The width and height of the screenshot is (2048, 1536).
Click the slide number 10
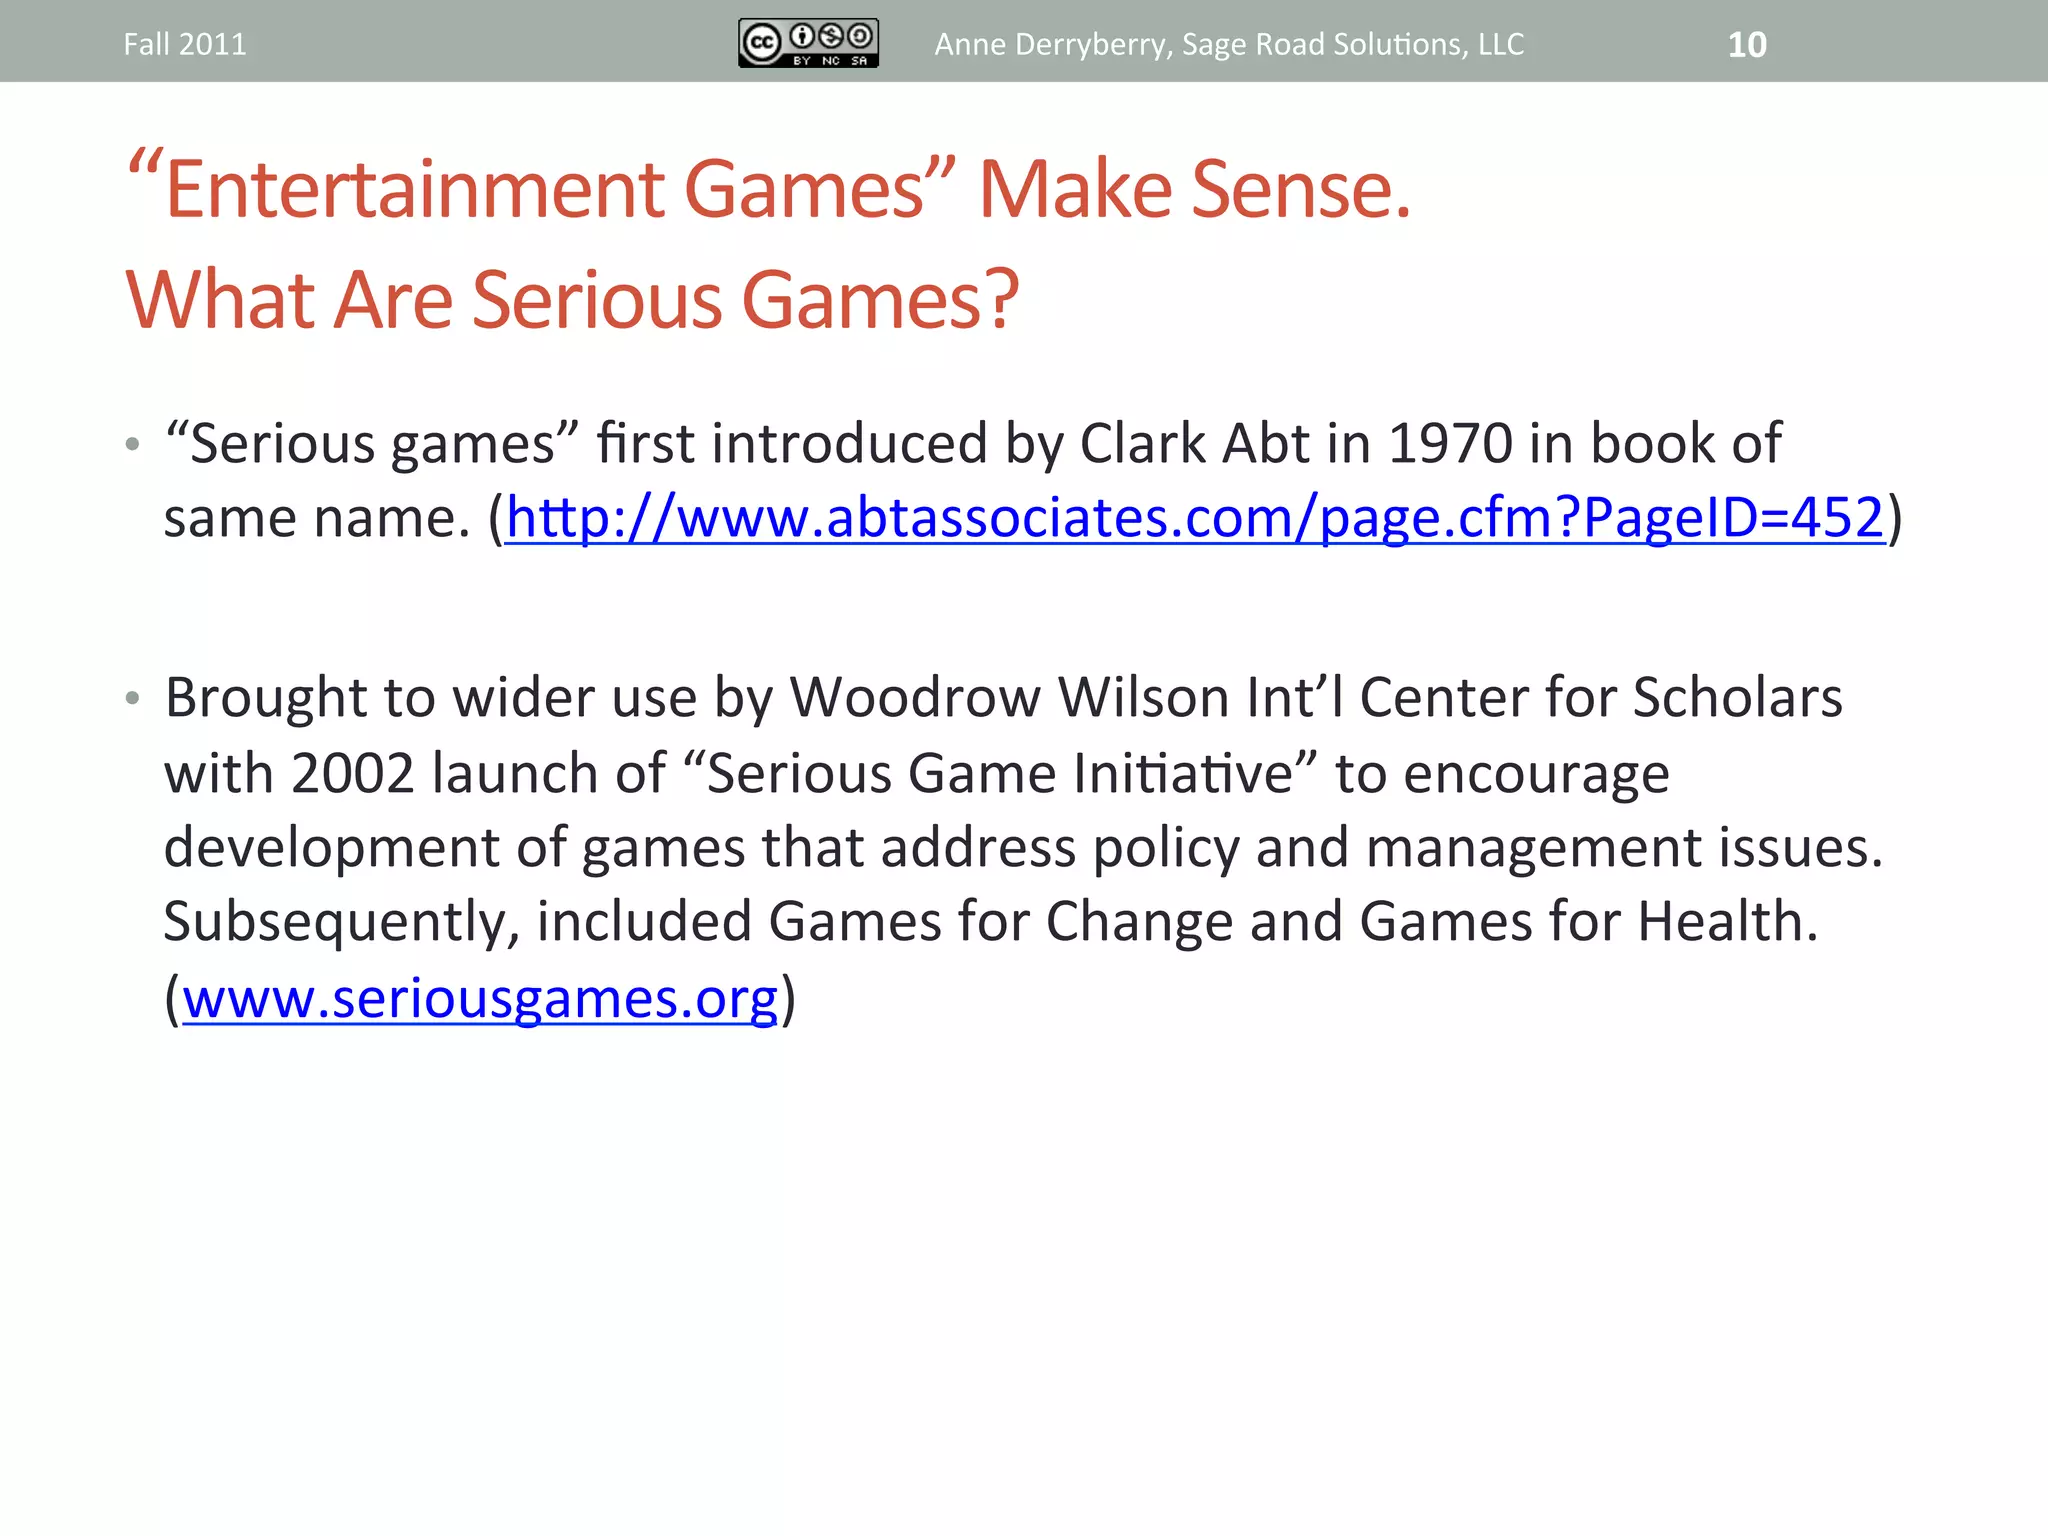pyautogui.click(x=1747, y=45)
